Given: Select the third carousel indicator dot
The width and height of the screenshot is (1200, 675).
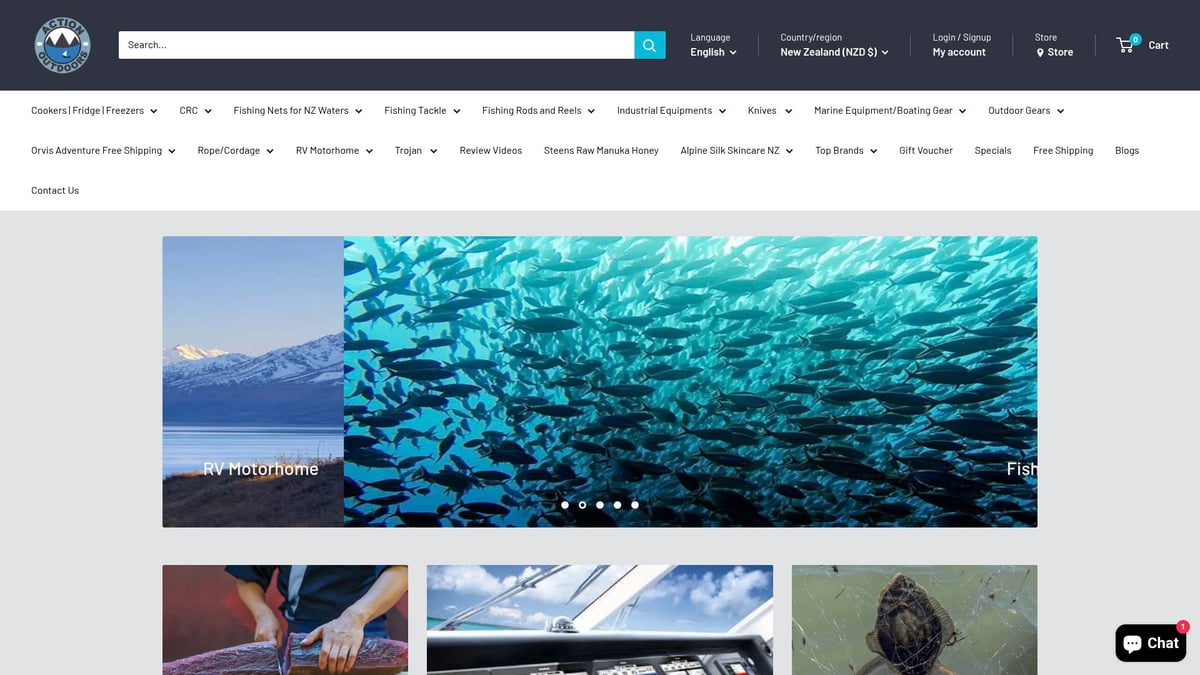Looking at the screenshot, I should tap(600, 505).
